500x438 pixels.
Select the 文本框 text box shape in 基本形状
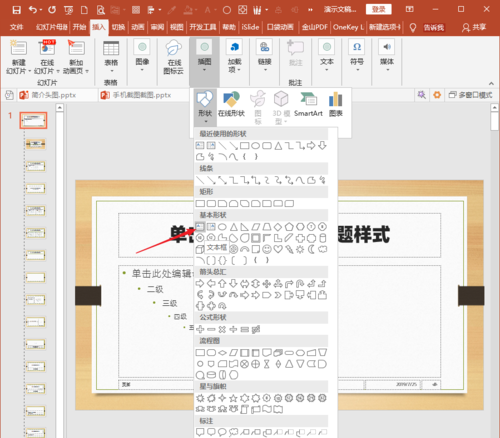[x=200, y=227]
